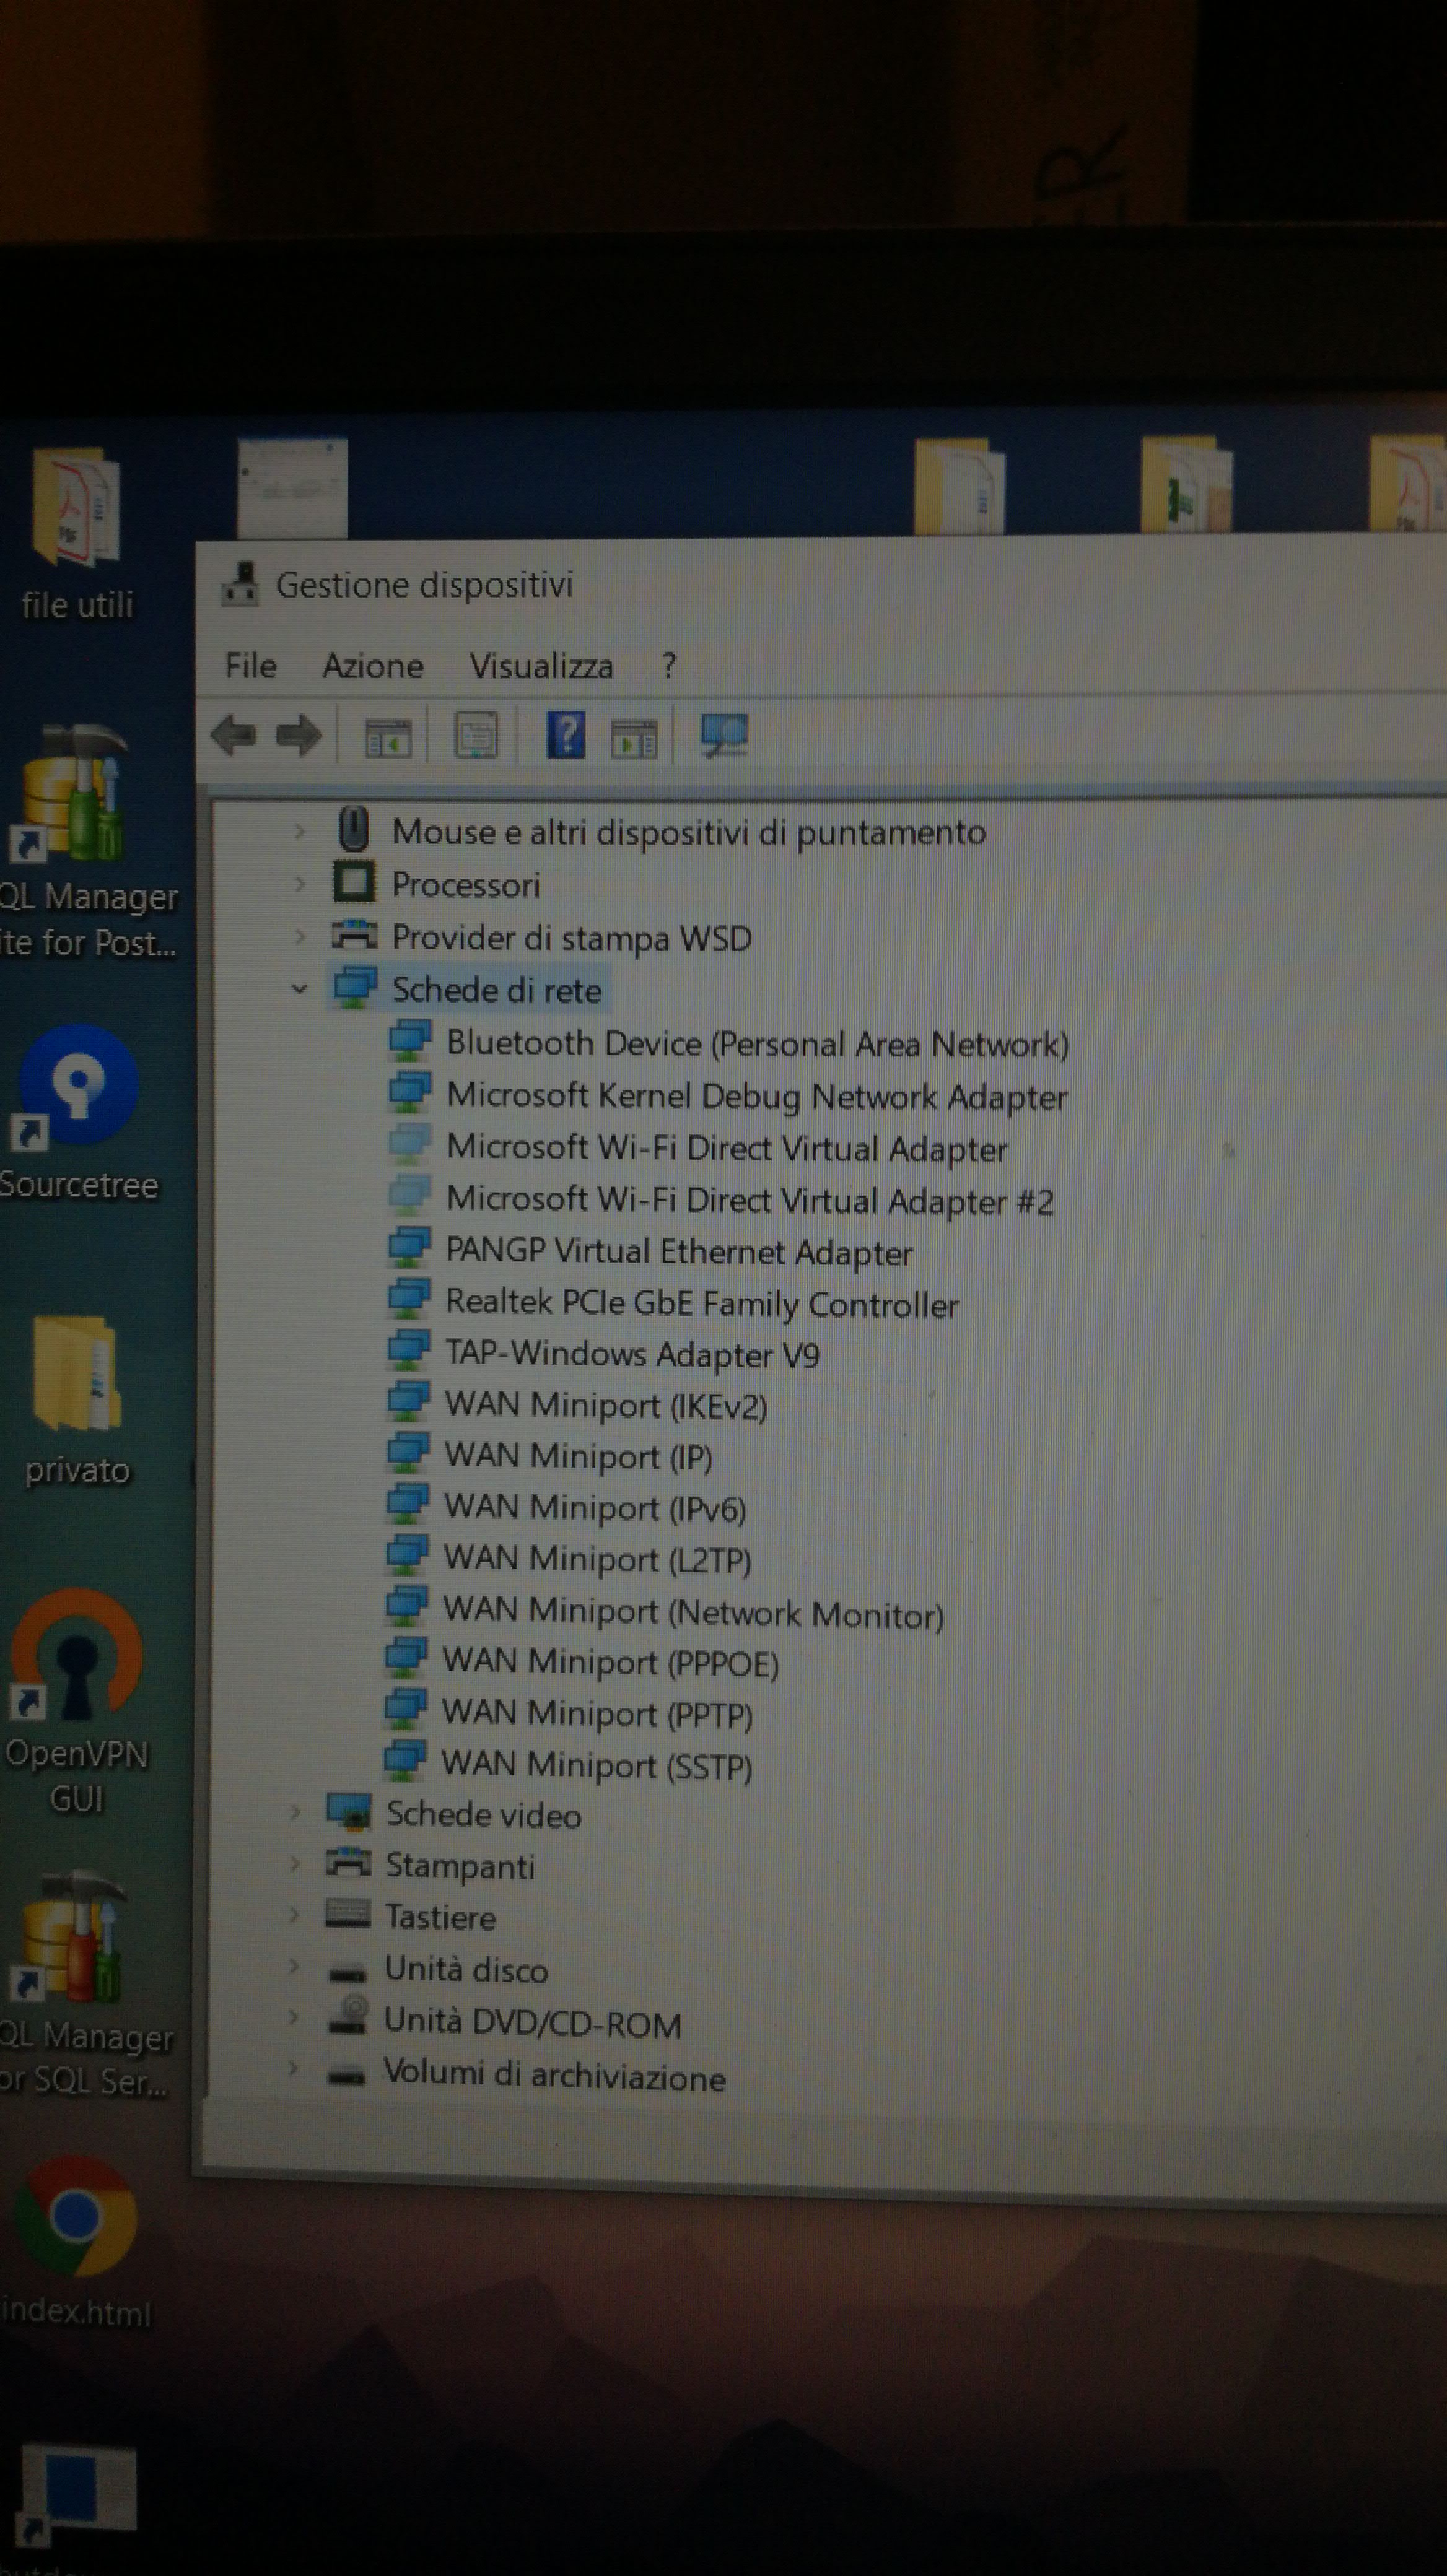Expand the Unità disco node
Screen dimensions: 1447x2576
click(x=293, y=1967)
